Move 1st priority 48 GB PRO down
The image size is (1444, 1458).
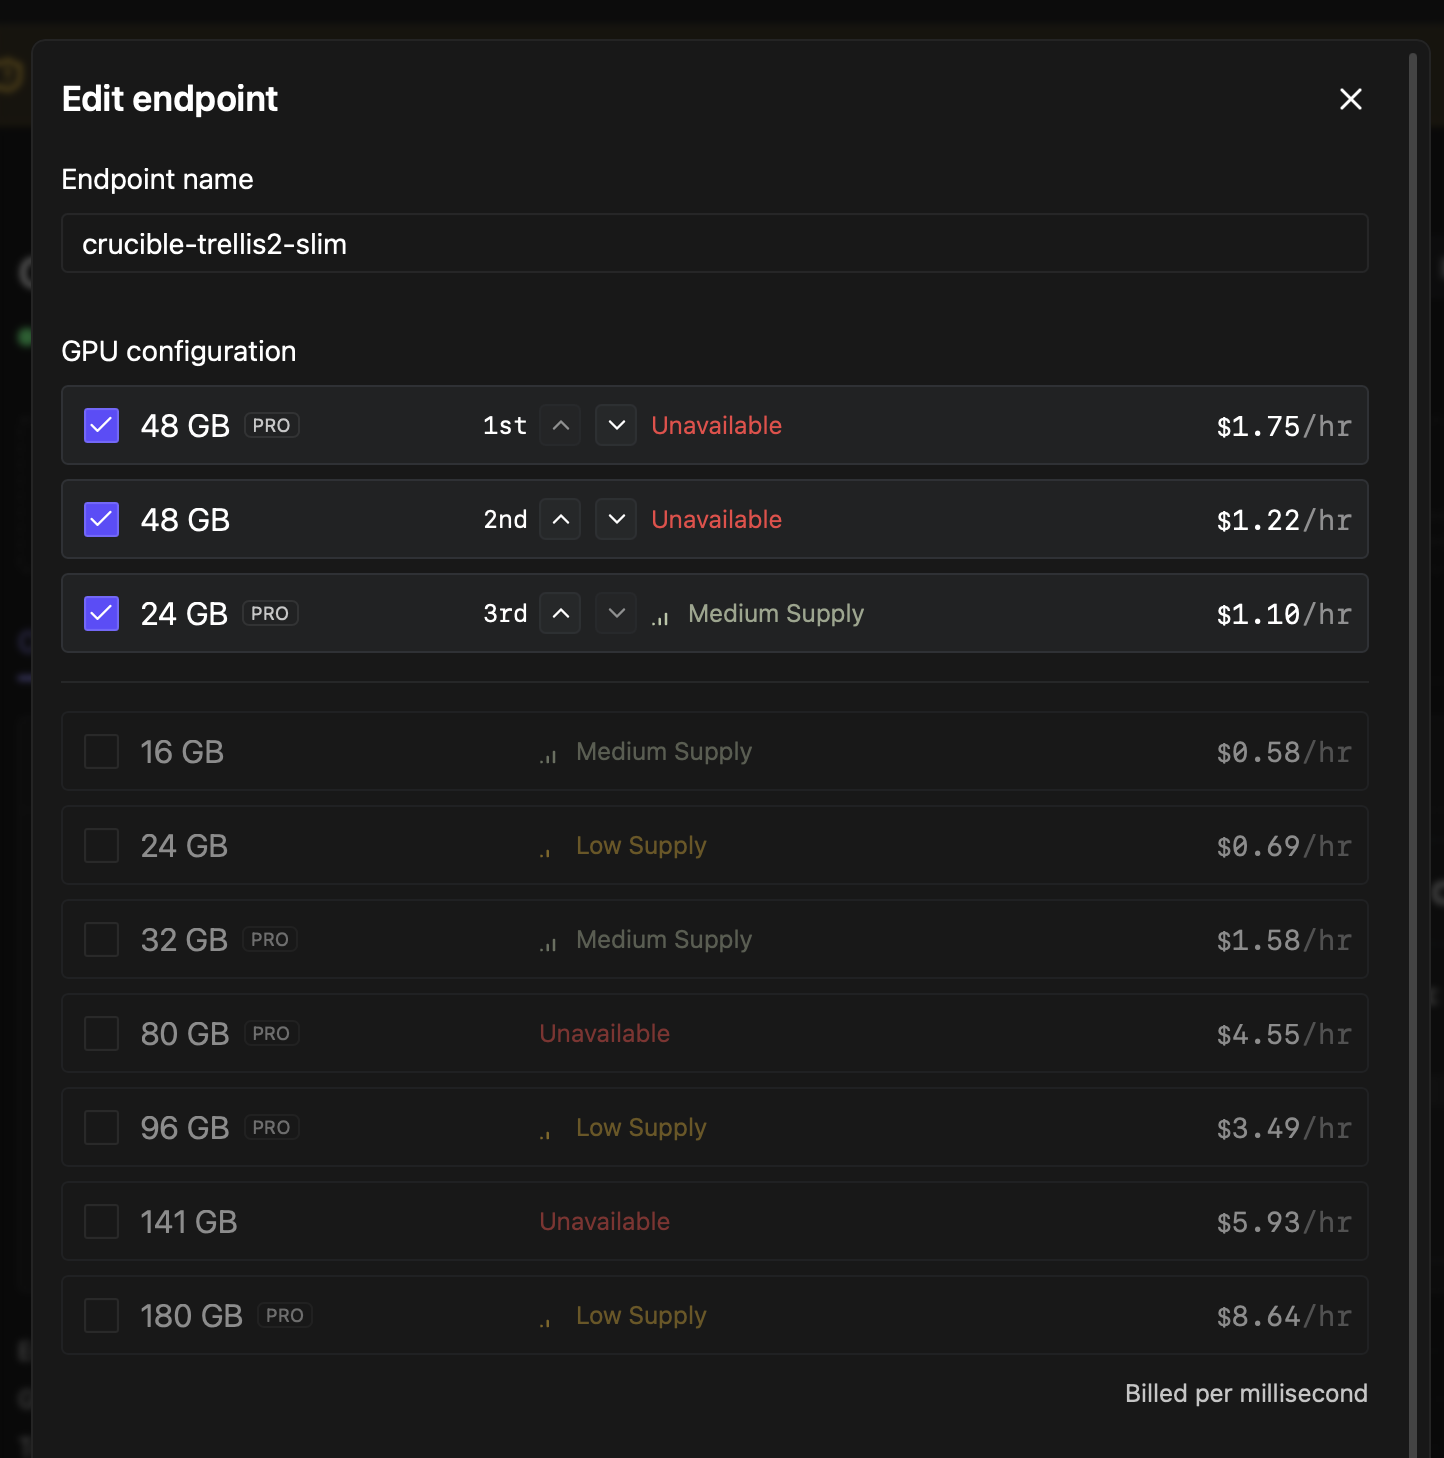(616, 425)
